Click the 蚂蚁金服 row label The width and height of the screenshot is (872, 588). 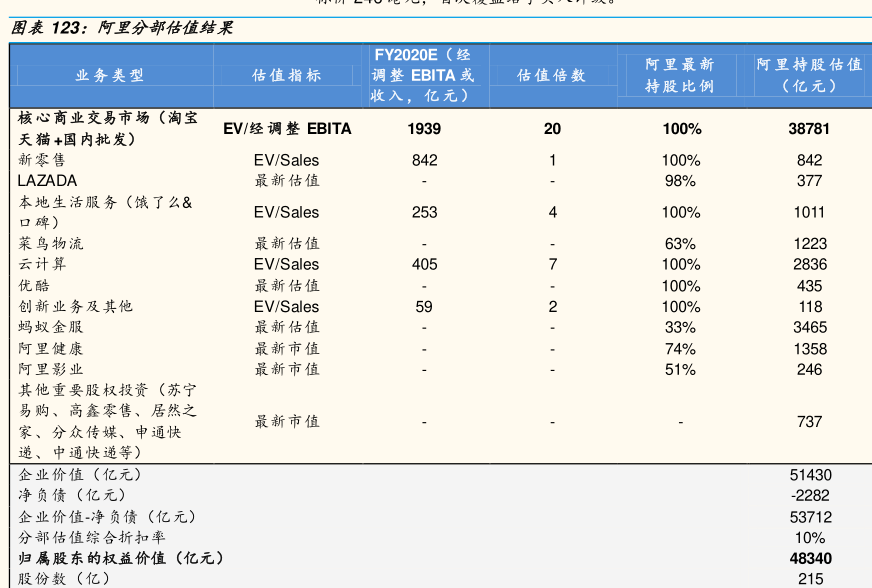(51, 327)
